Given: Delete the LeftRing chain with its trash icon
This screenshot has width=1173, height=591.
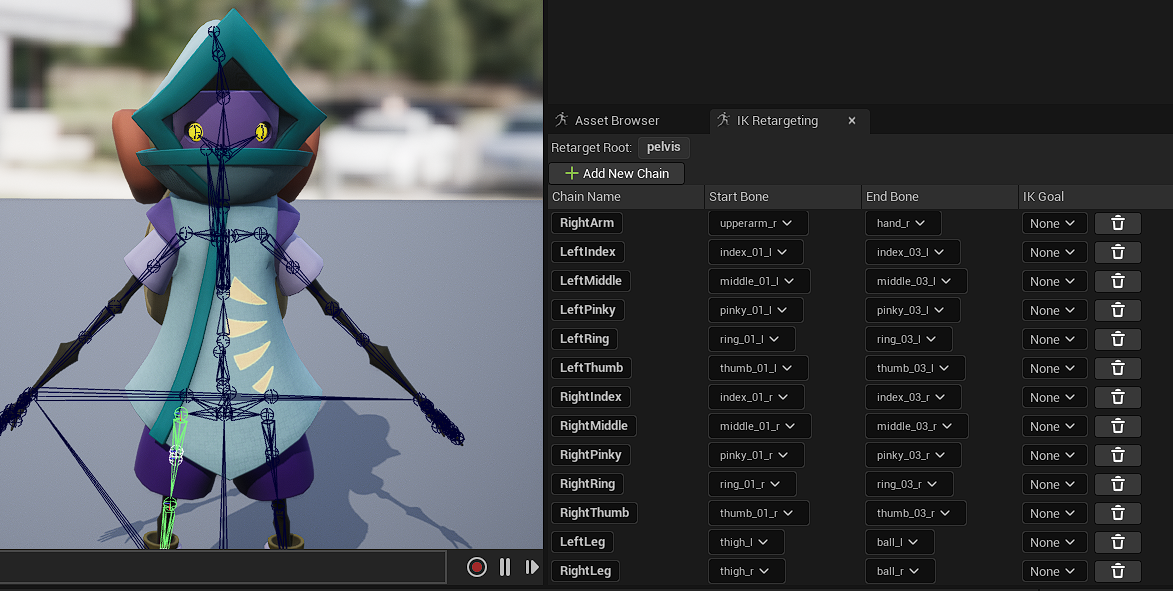Looking at the screenshot, I should [1118, 339].
